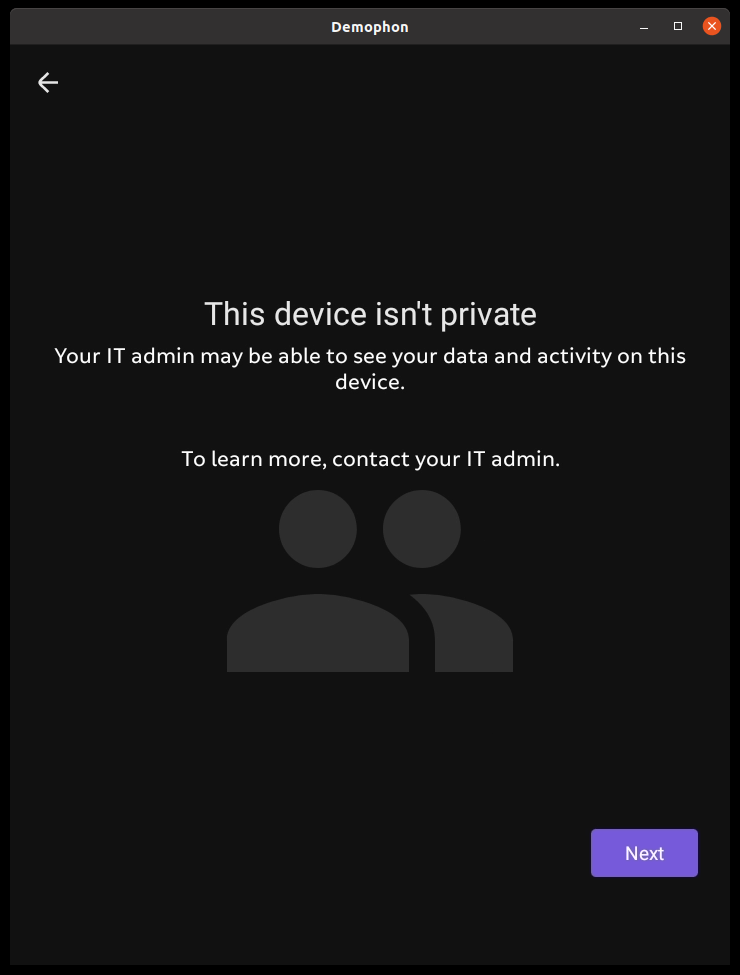
Task: Click the left person's shoulders shape
Action: click(318, 633)
